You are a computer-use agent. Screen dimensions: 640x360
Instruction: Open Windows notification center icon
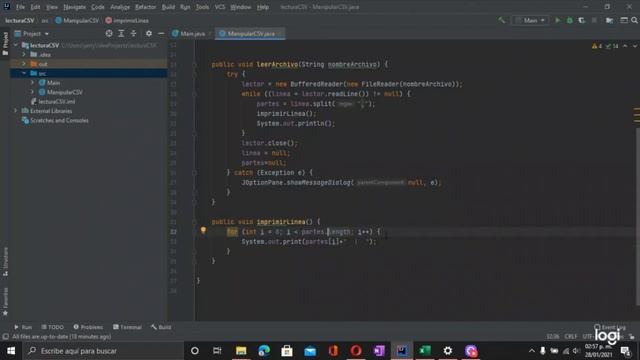point(626,351)
